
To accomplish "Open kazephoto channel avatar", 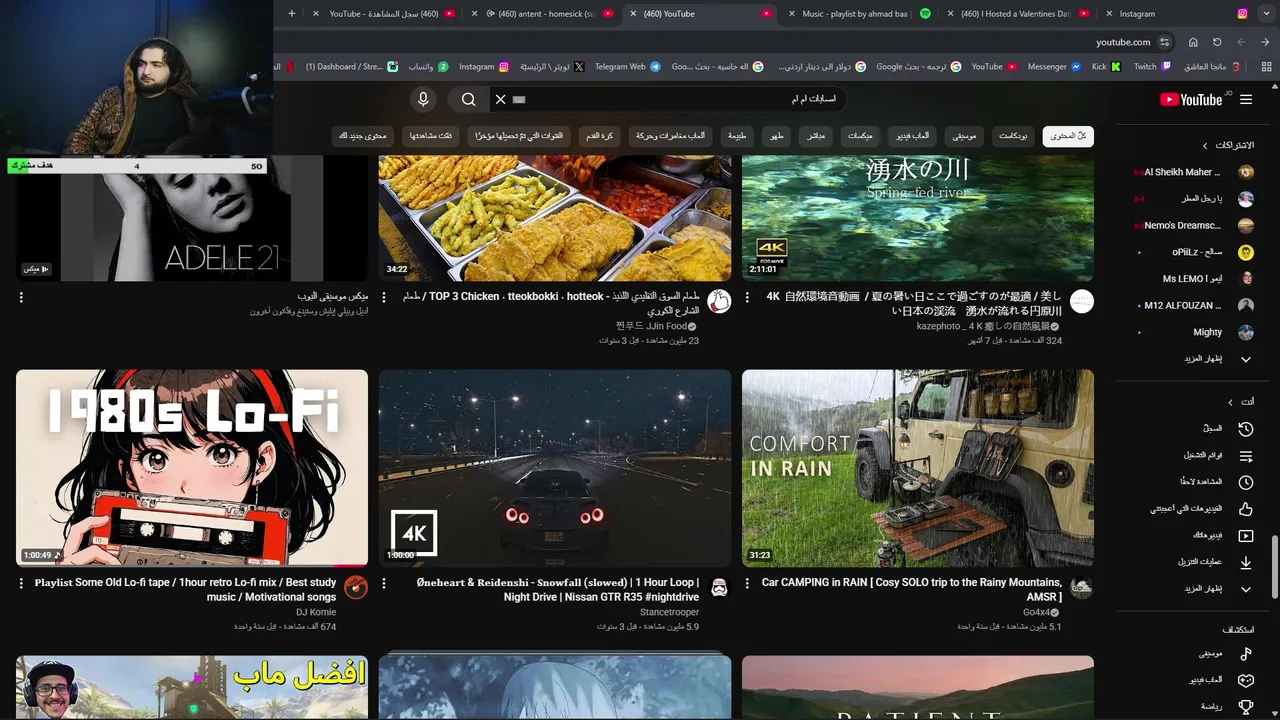I will coord(1082,301).
